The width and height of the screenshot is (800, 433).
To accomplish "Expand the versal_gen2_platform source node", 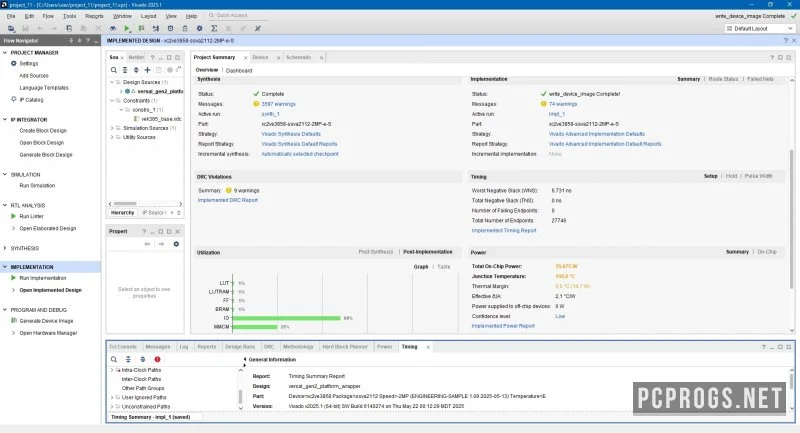I will pos(121,91).
